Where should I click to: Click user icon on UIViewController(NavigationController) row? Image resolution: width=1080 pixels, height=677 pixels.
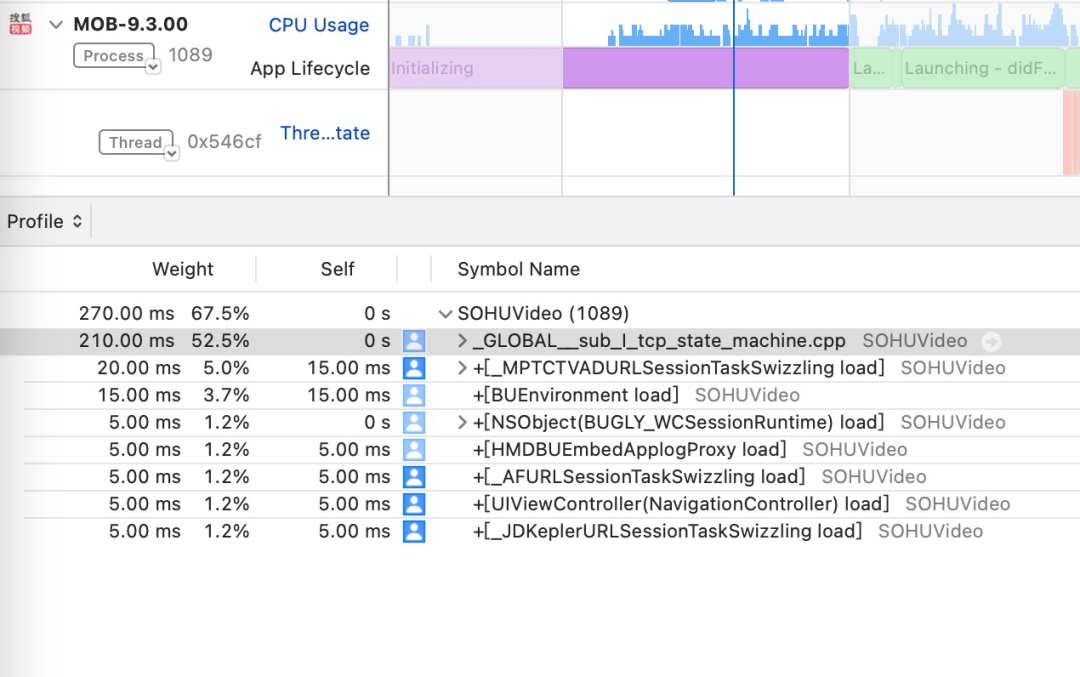pos(414,504)
